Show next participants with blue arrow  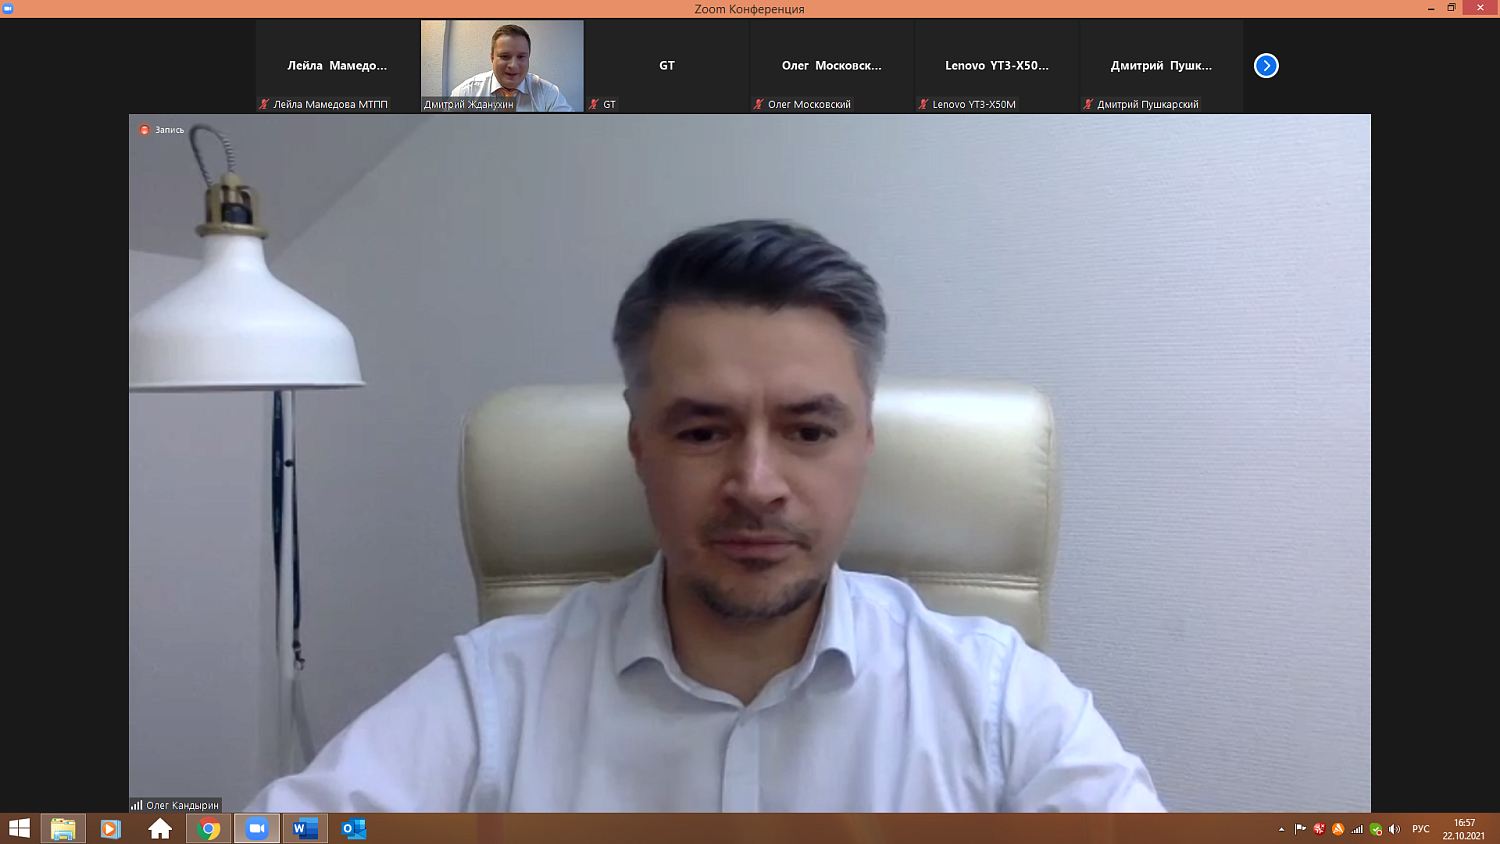point(1266,66)
